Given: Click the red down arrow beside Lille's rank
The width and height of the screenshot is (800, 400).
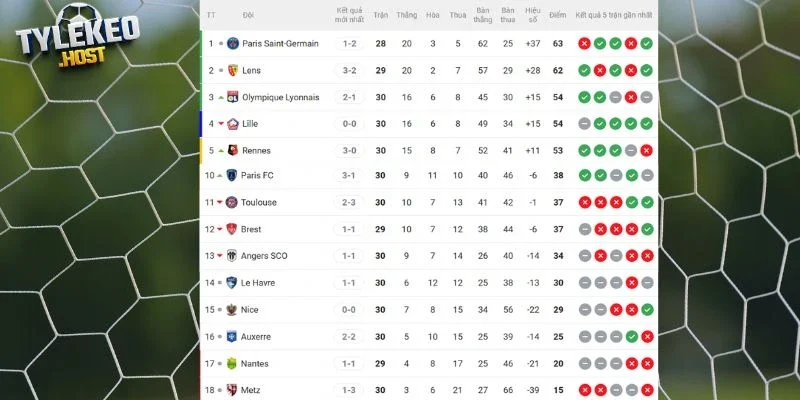Looking at the screenshot, I should (221, 124).
